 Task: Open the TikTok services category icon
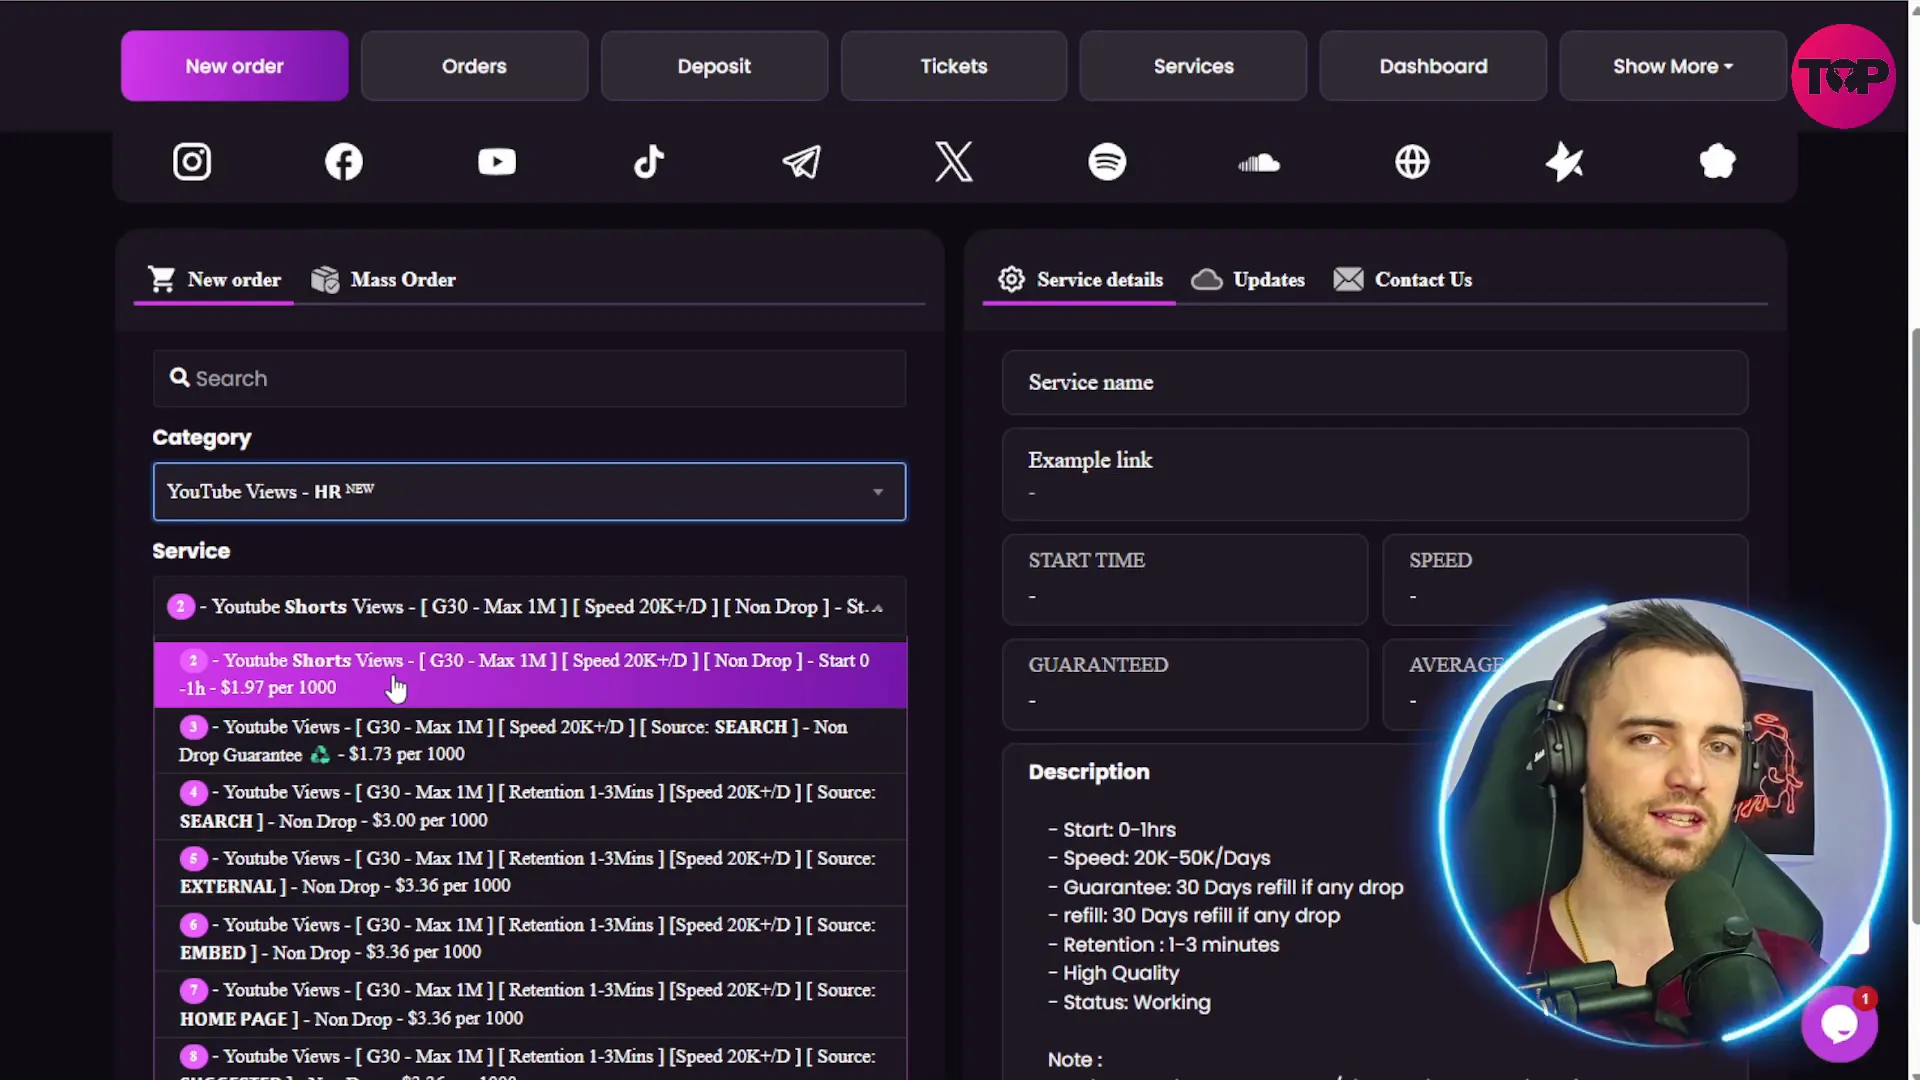coord(649,161)
